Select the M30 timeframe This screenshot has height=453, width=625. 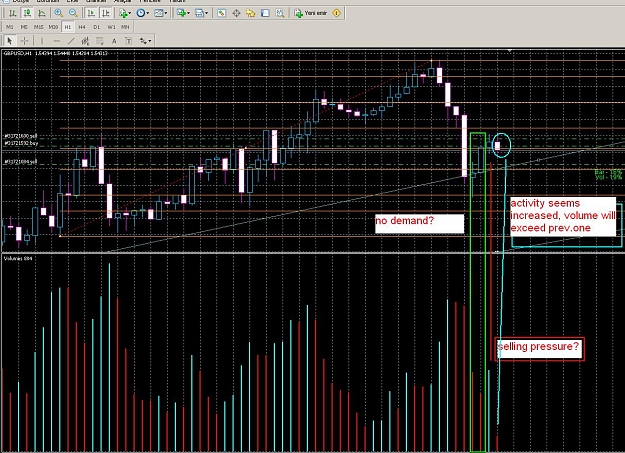tap(53, 27)
